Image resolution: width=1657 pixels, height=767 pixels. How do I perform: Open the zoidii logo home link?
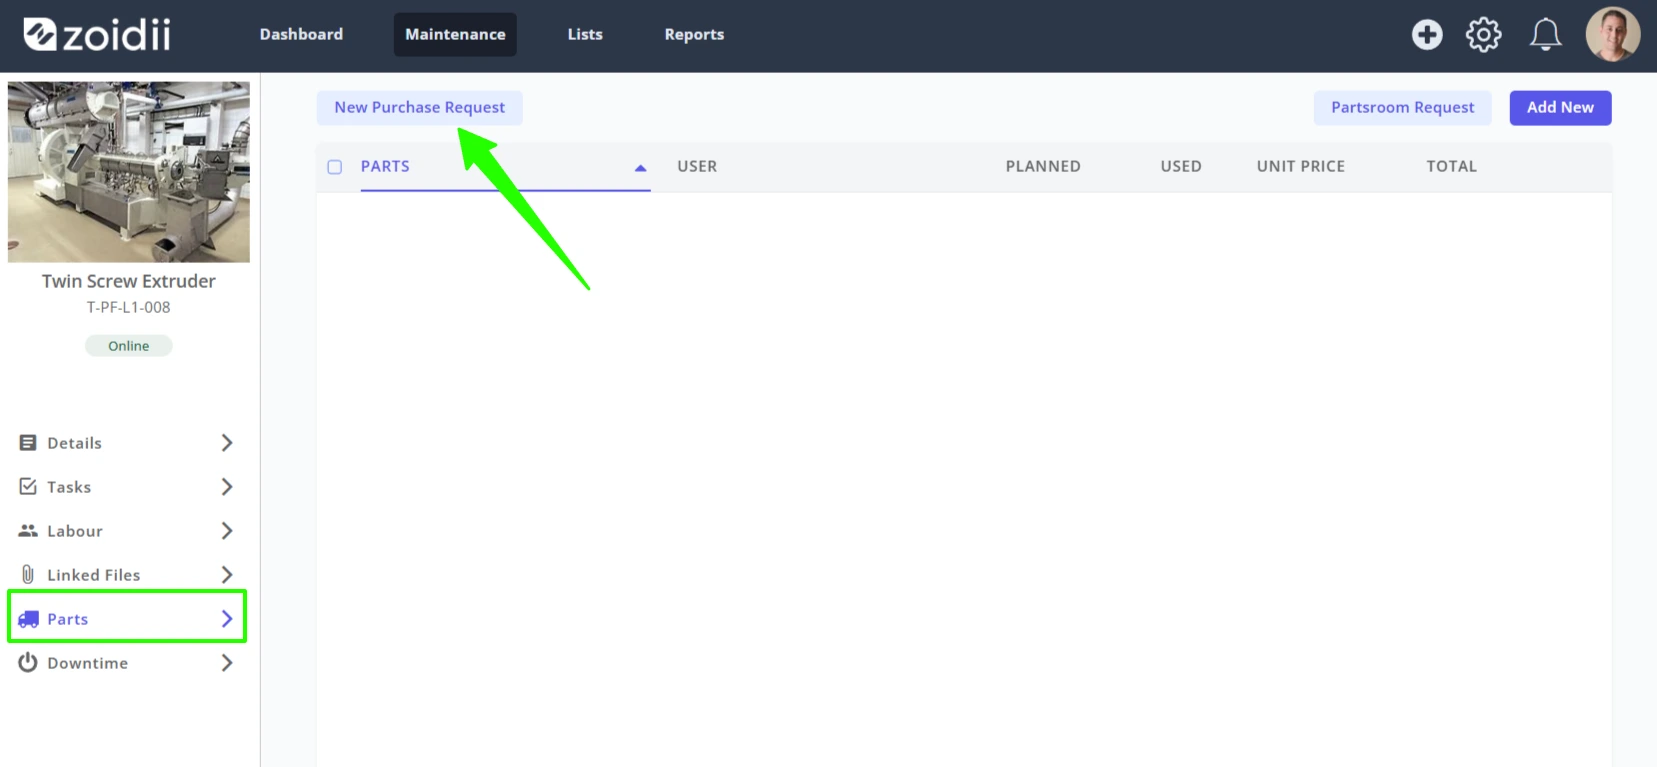tap(97, 34)
